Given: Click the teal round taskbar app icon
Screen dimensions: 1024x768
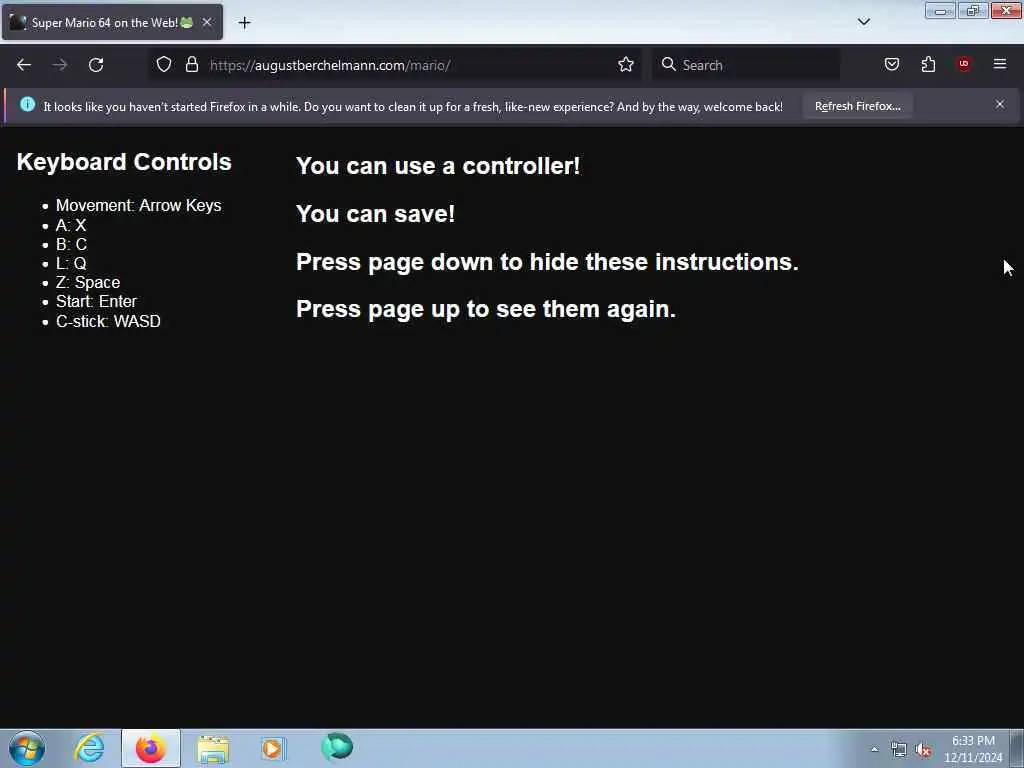Looking at the screenshot, I should pyautogui.click(x=337, y=747).
